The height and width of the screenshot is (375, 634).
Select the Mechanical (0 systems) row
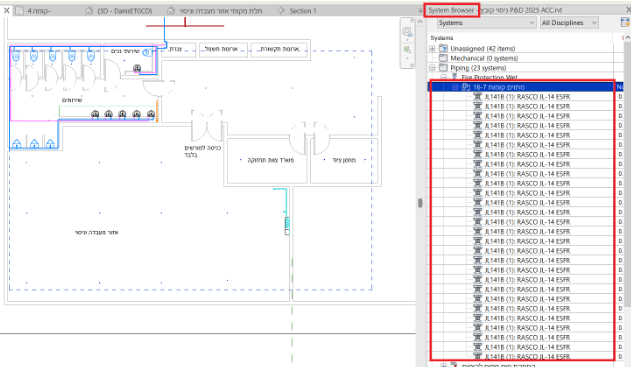[484, 58]
